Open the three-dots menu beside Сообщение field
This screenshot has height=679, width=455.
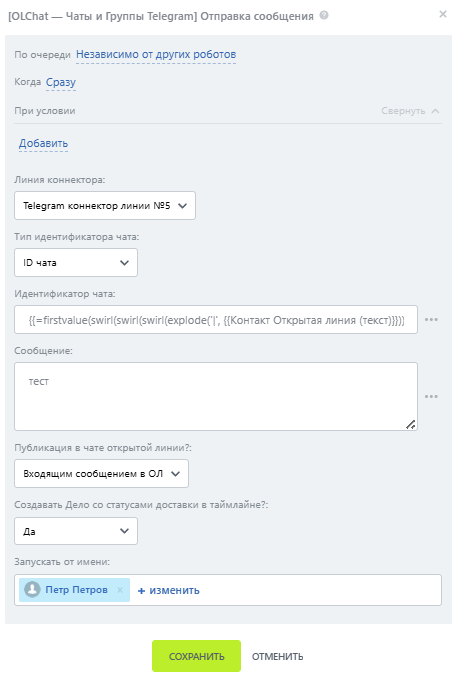(x=431, y=396)
